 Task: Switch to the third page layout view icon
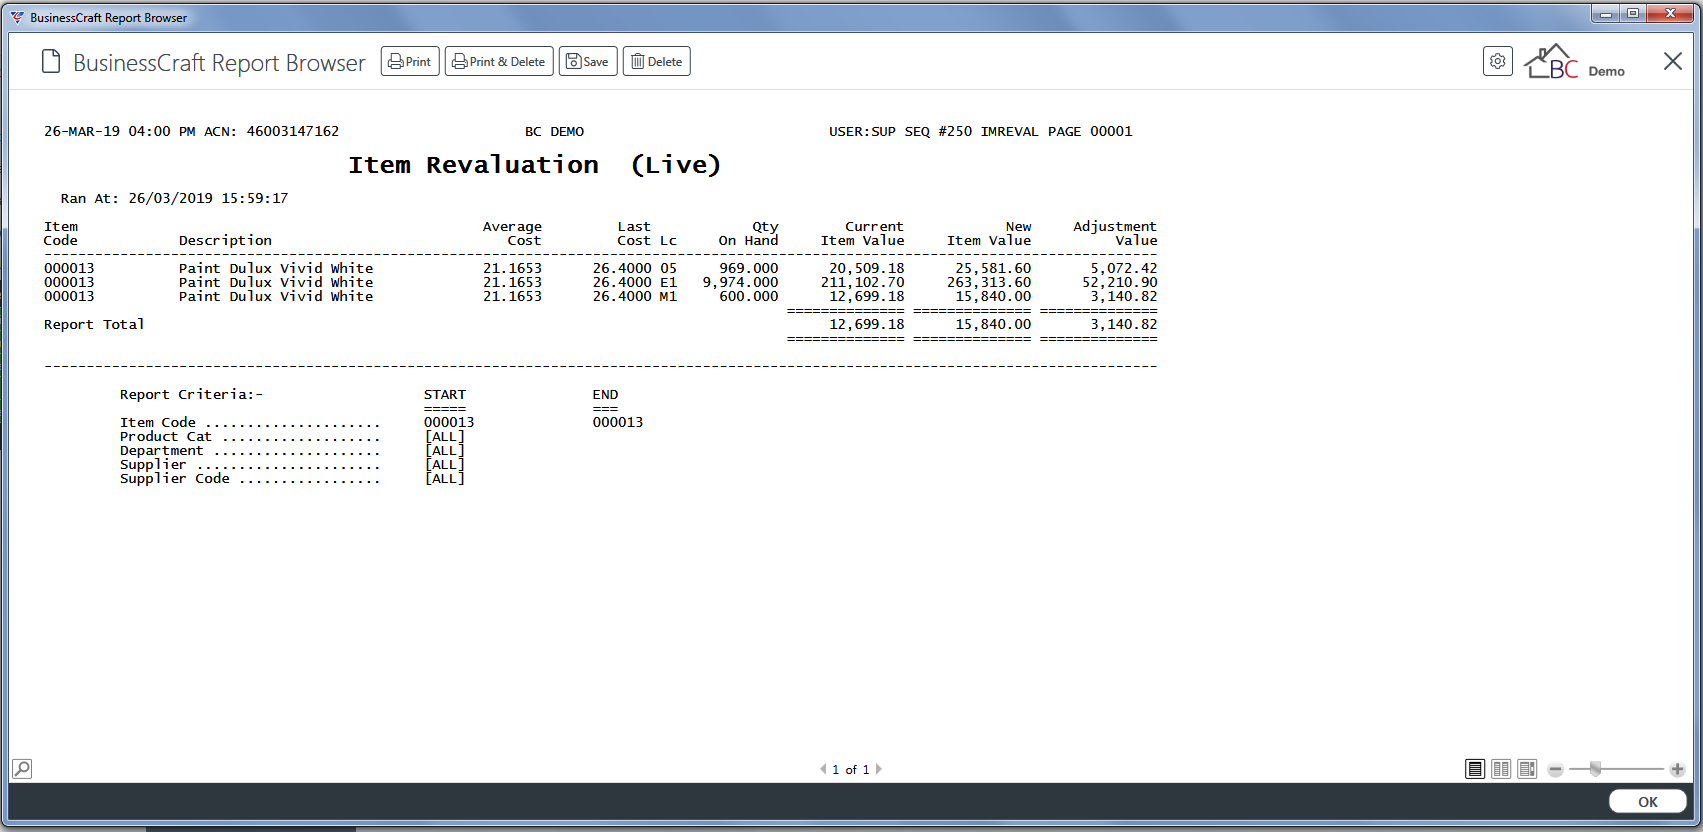point(1527,769)
